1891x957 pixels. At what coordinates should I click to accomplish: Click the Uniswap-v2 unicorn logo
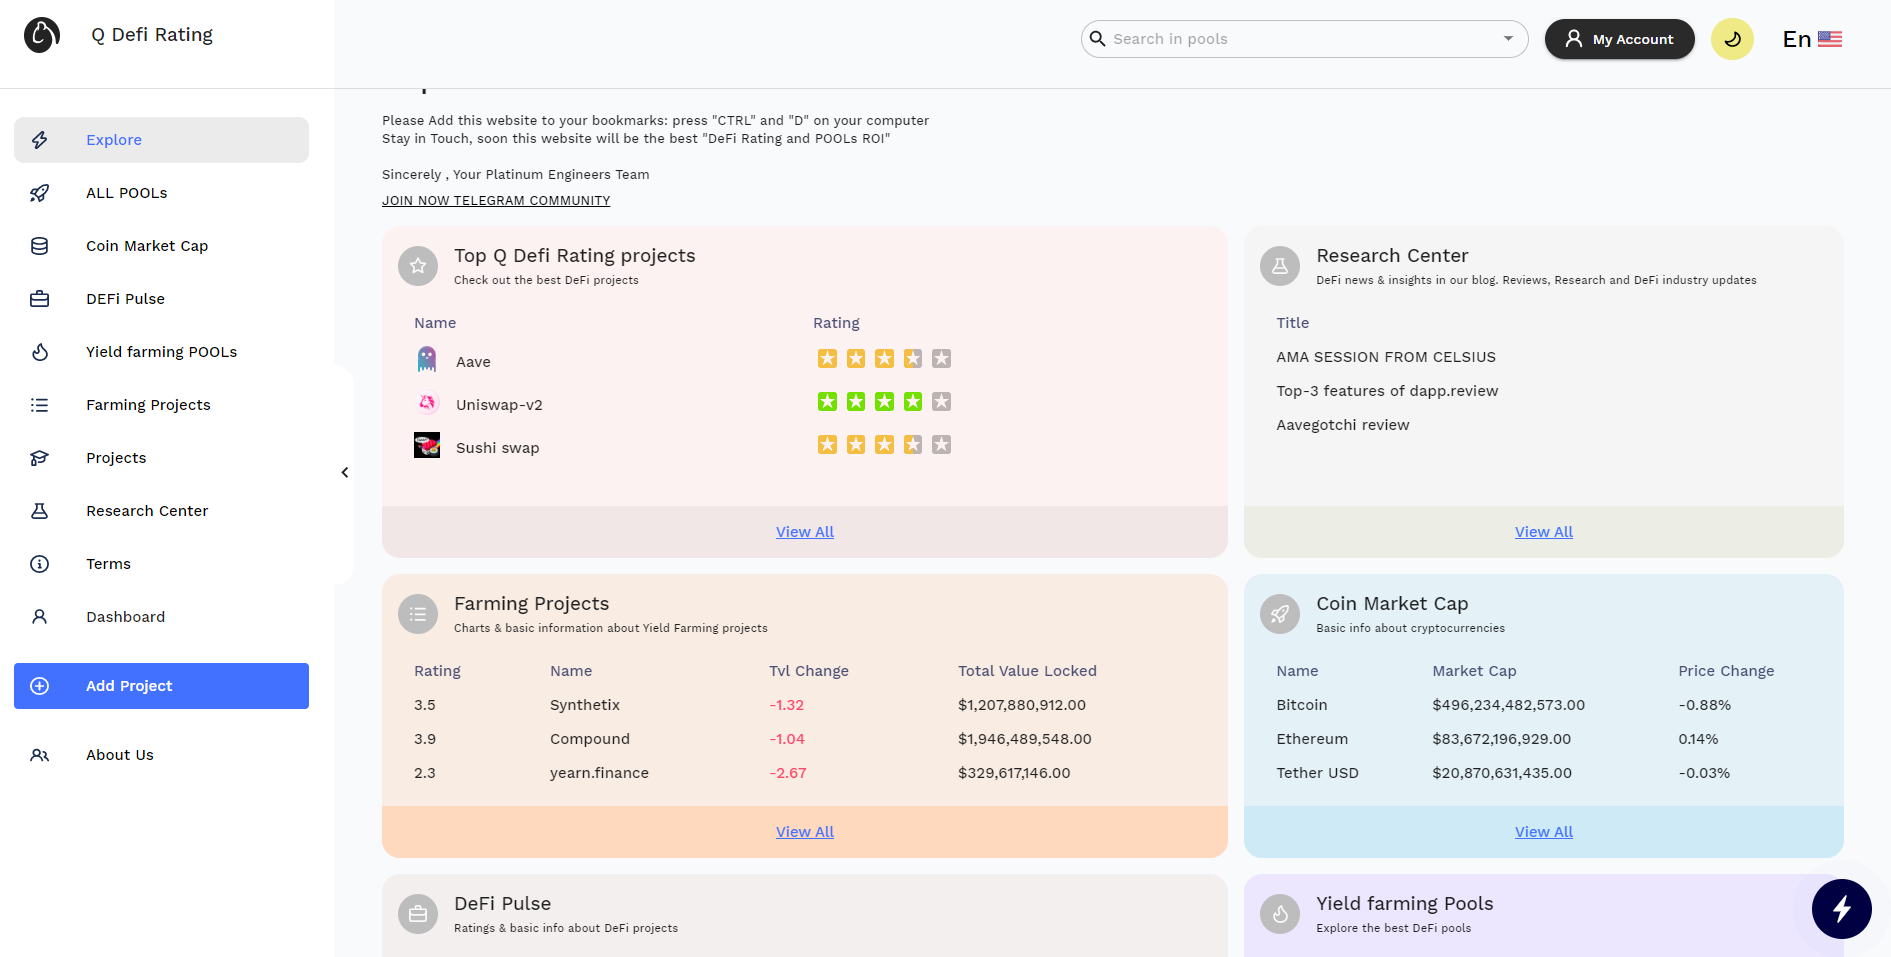pos(427,402)
